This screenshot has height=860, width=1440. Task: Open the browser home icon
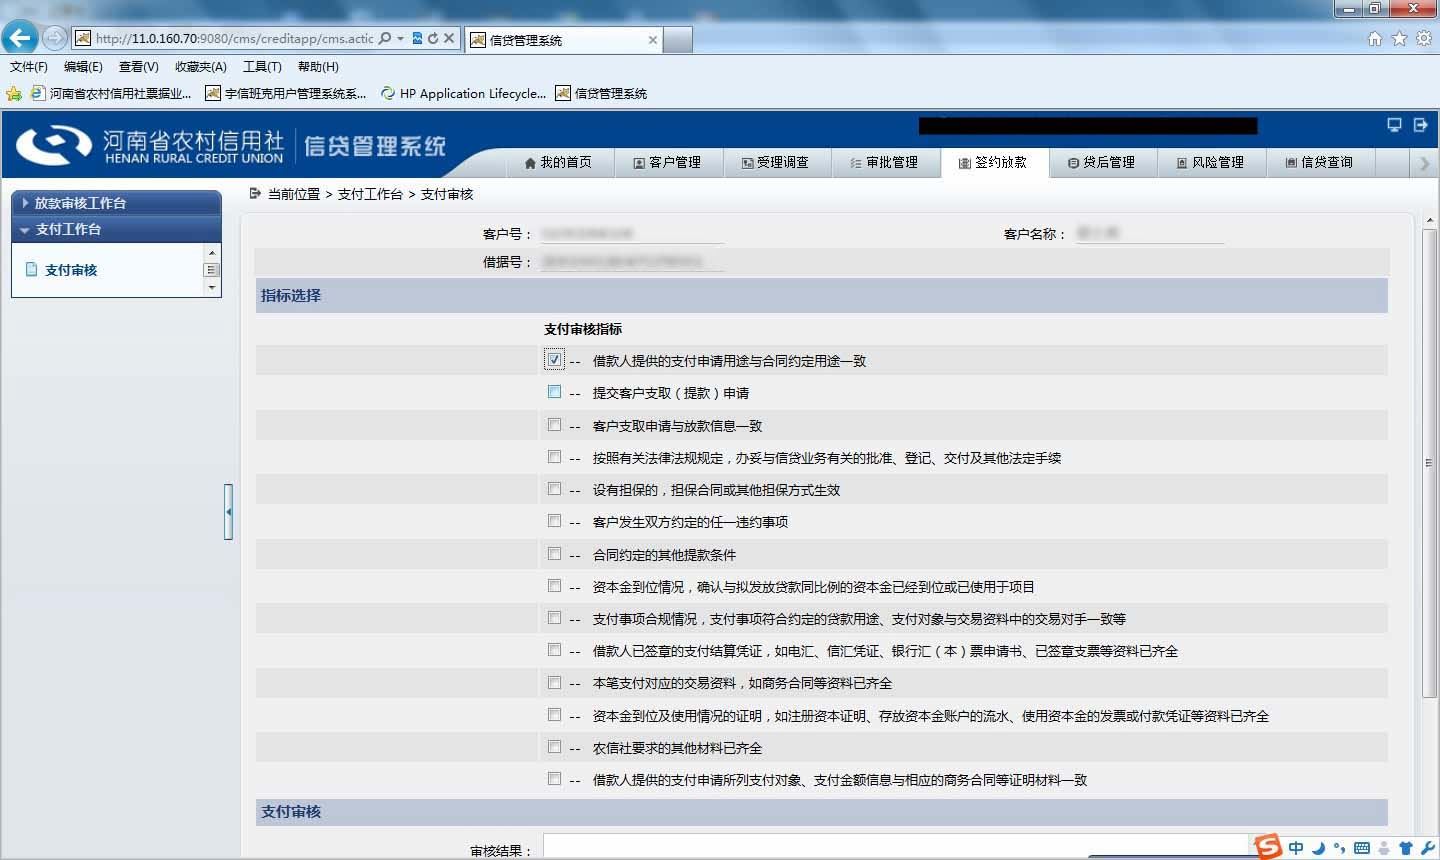(1375, 38)
